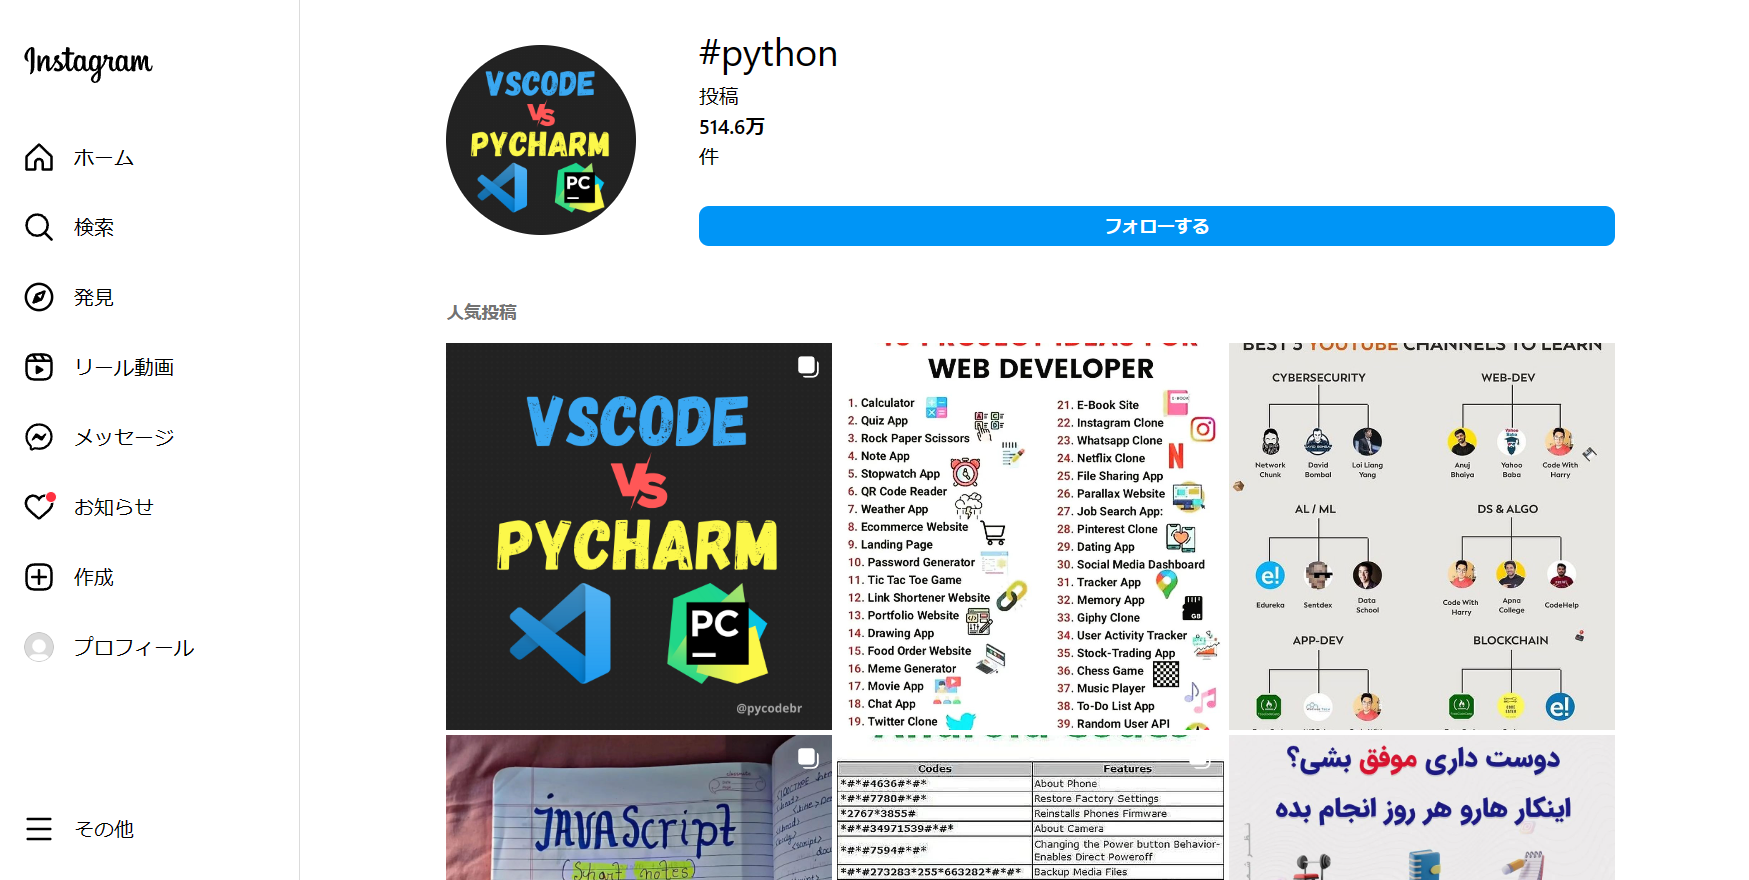Select the 作成 menu label
1749x880 pixels.
pos(94,578)
